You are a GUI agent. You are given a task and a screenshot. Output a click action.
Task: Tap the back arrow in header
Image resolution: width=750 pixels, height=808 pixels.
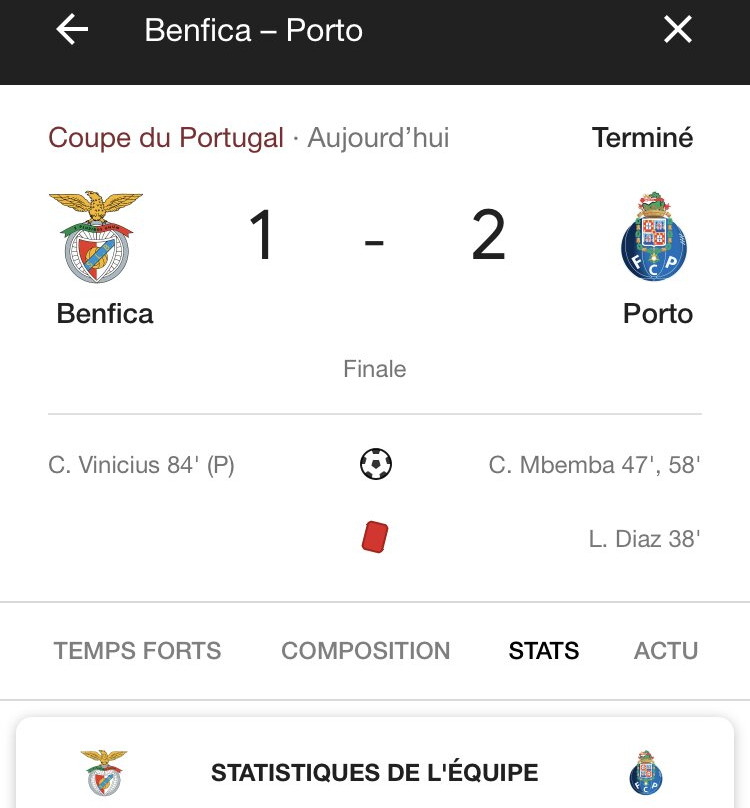(x=72, y=29)
